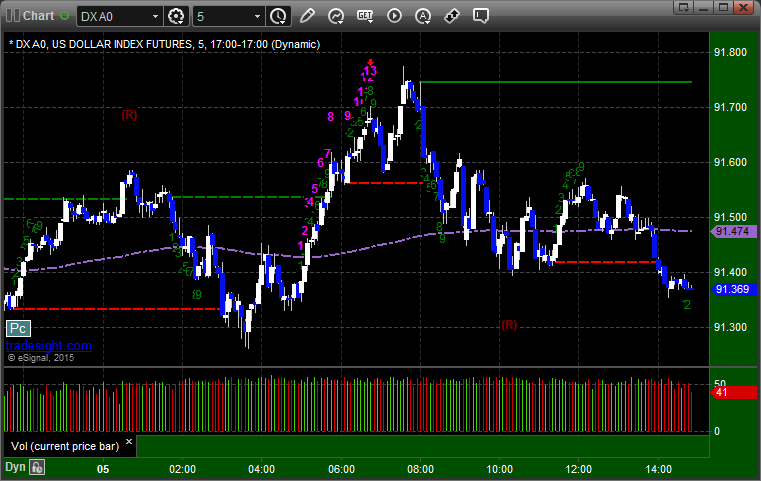The image size is (761, 481).
Task: Minimize the chart window
Action: coord(704,7)
